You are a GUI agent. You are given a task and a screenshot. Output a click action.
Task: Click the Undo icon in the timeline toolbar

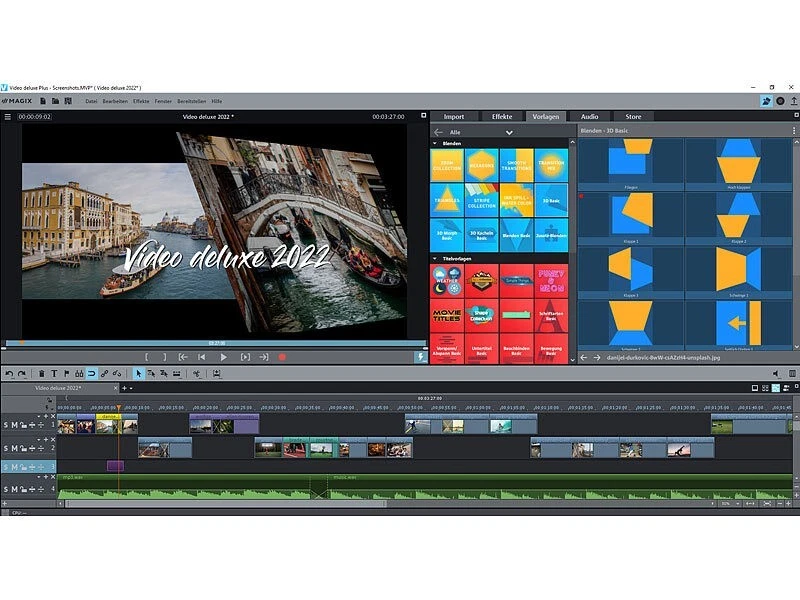tap(9, 372)
